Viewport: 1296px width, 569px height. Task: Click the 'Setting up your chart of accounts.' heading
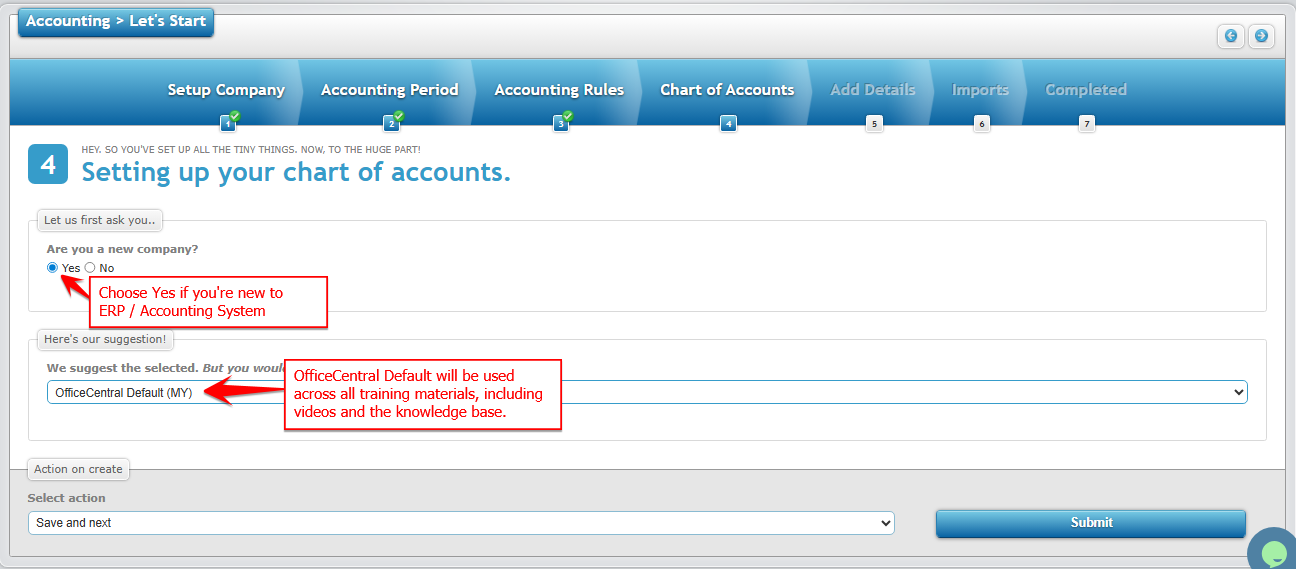click(x=296, y=172)
